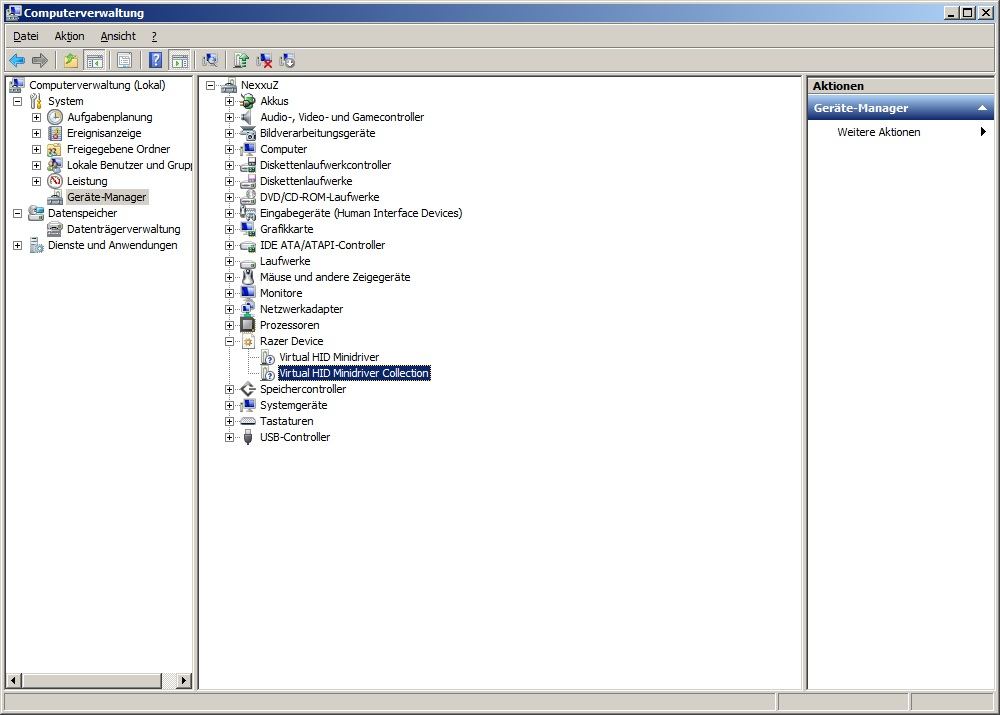Screen dimensions: 1000x715
Task: Click the Virtual HID Minidriver question-mark icon
Action: click(267, 357)
